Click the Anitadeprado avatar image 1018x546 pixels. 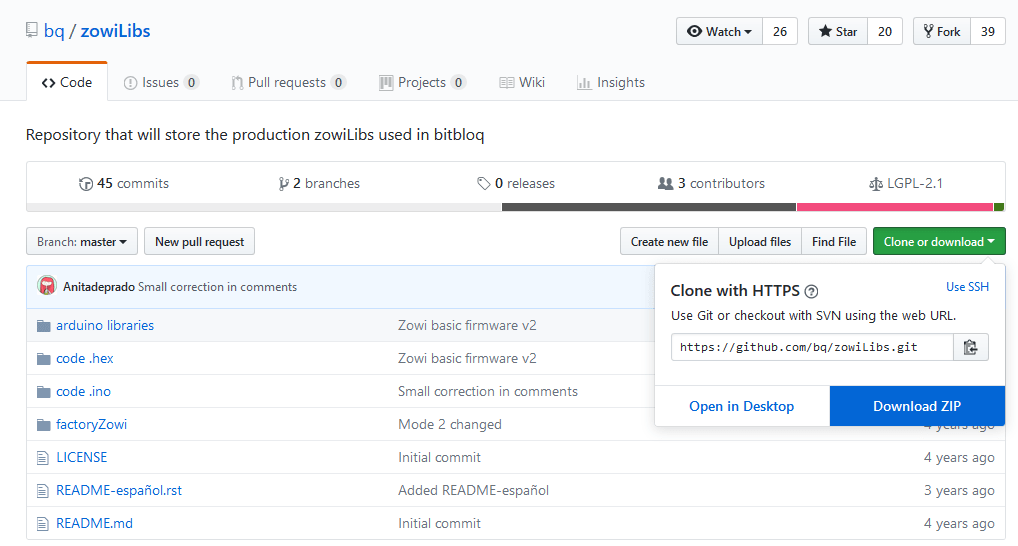[47, 286]
